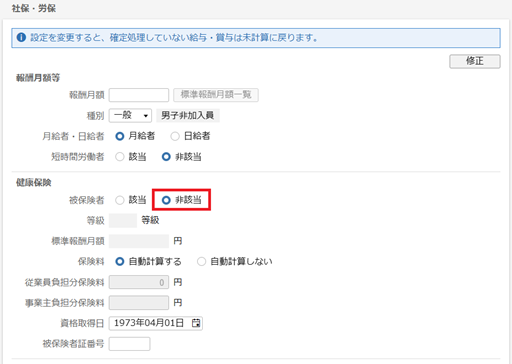Choose 該当 for 健康保険 被保険者
Screen dimensions: 512x364
(120, 200)
